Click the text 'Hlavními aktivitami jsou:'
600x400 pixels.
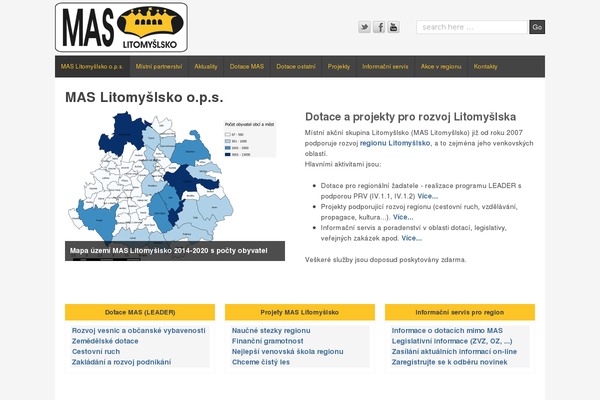pyautogui.click(x=343, y=165)
